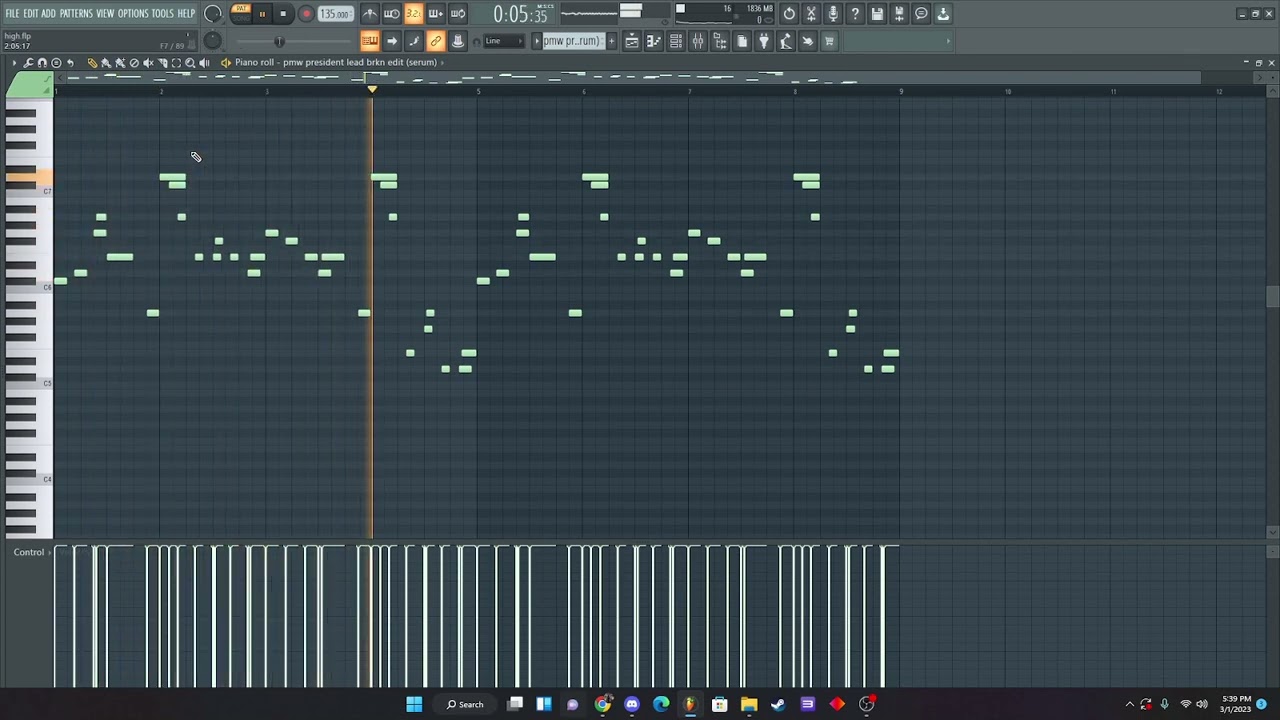Select the Draw pencil tool in piano roll

click(x=92, y=62)
